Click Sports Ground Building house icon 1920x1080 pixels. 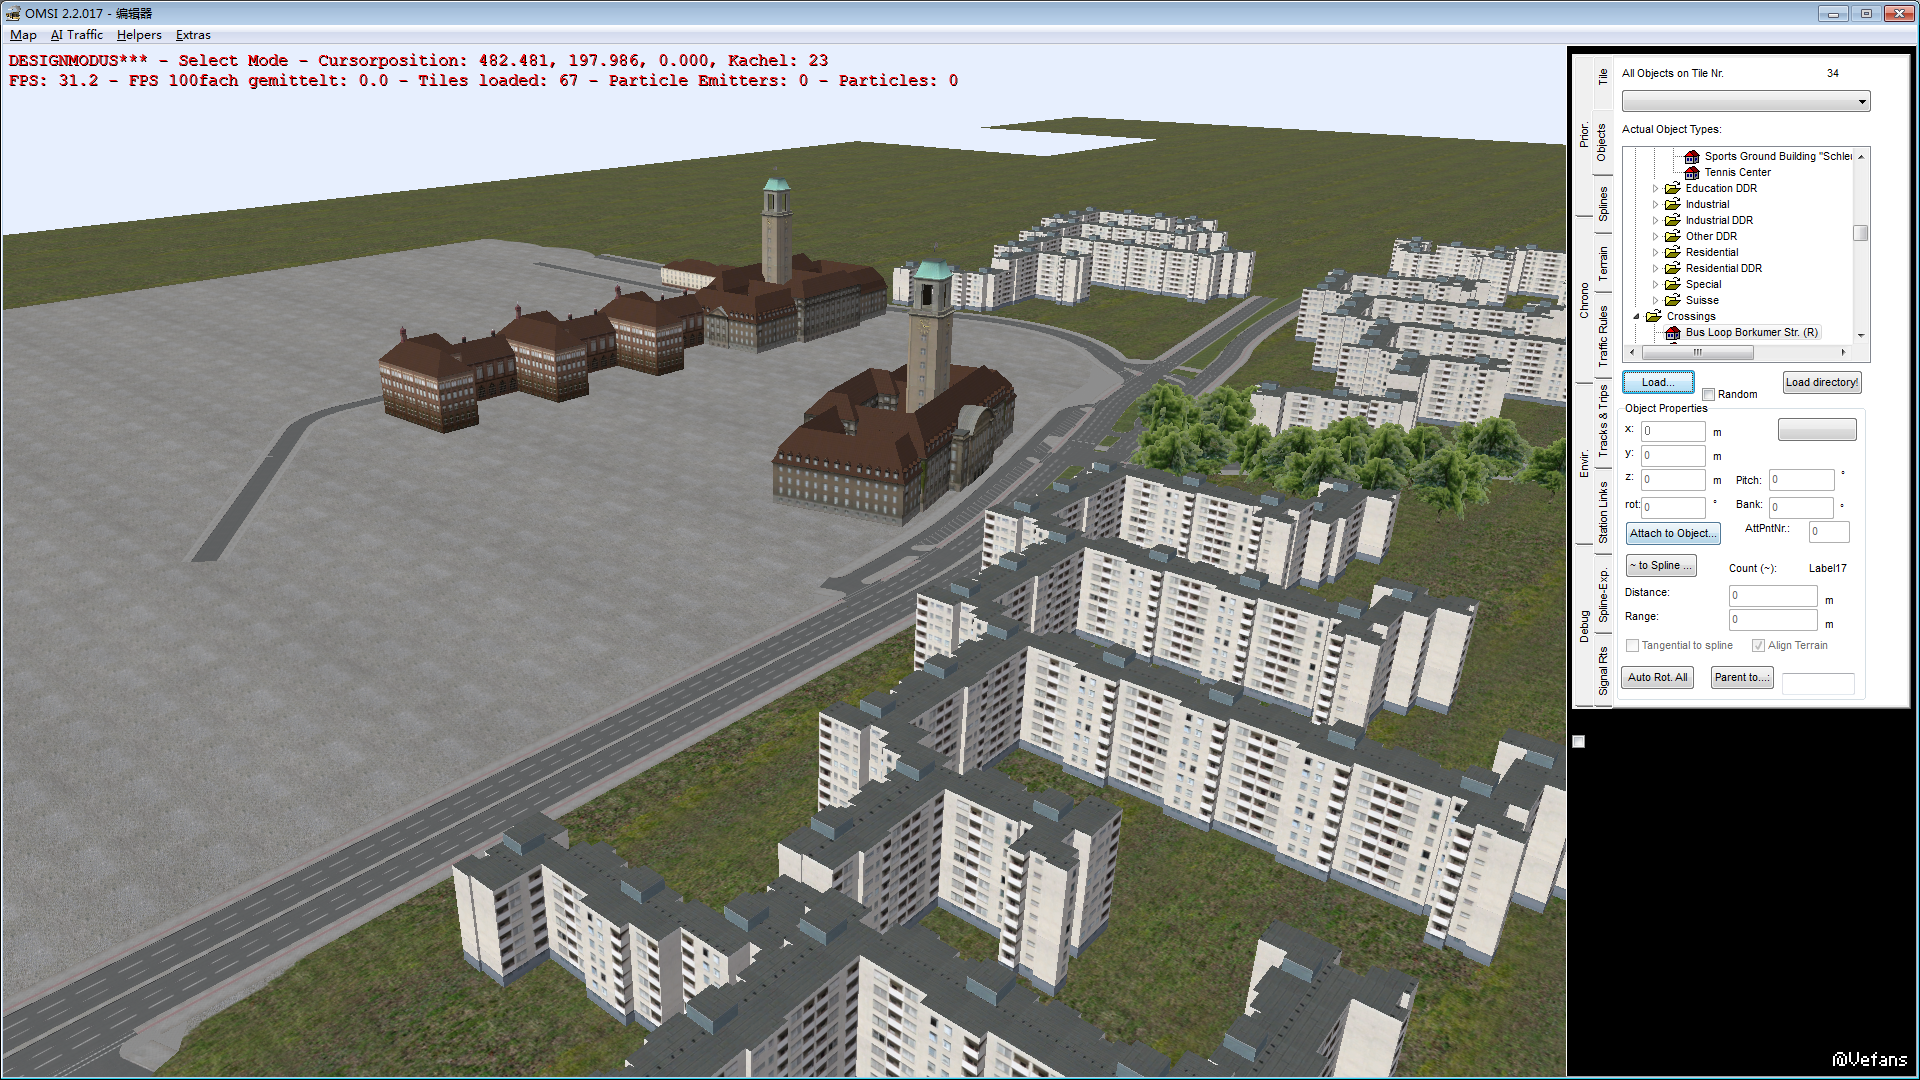click(x=1691, y=156)
